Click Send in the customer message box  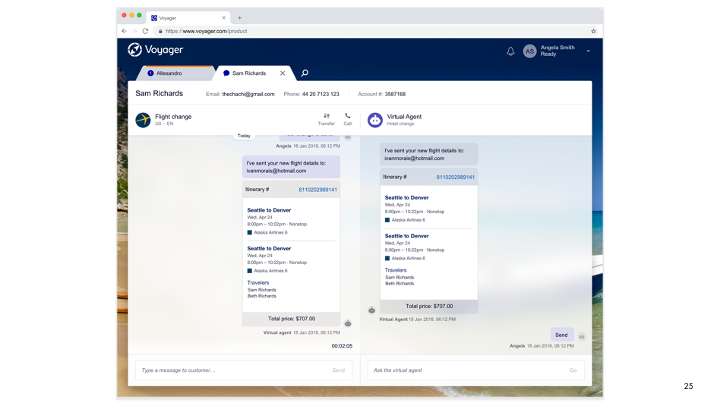click(x=338, y=370)
